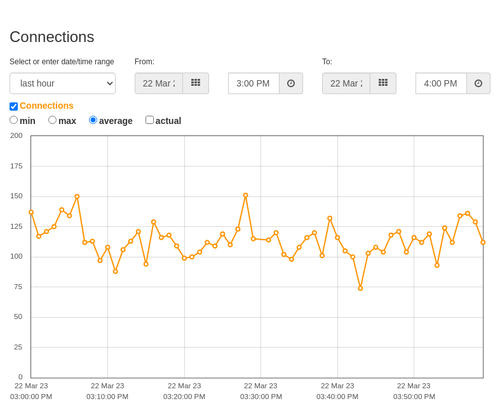Click the last data point on the chart
500x403 pixels.
(x=483, y=242)
